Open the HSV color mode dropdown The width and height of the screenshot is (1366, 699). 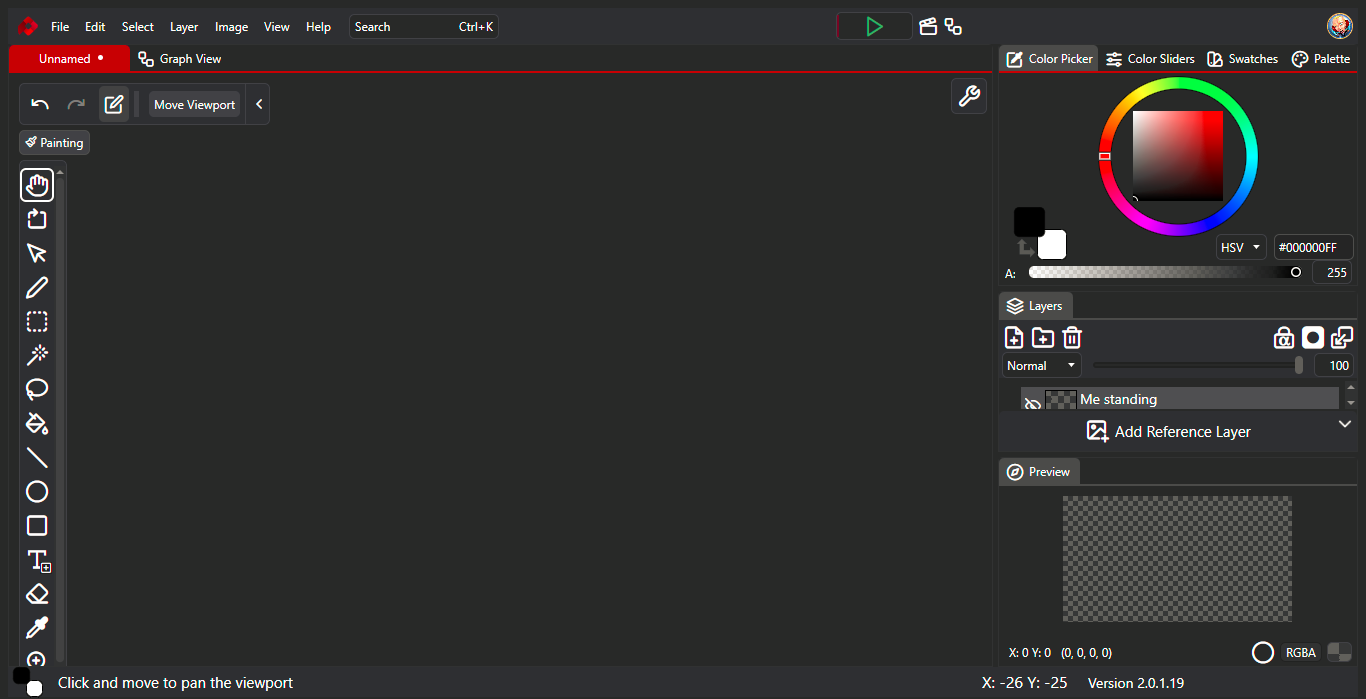[x=1241, y=247]
